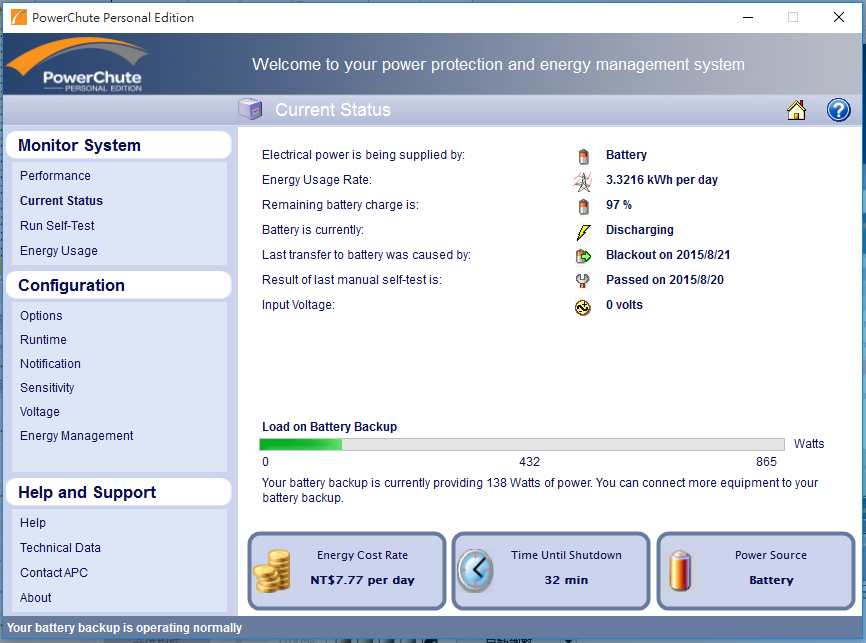The height and width of the screenshot is (643, 866).
Task: Click the 'Discharging' status text
Action: coord(640,230)
